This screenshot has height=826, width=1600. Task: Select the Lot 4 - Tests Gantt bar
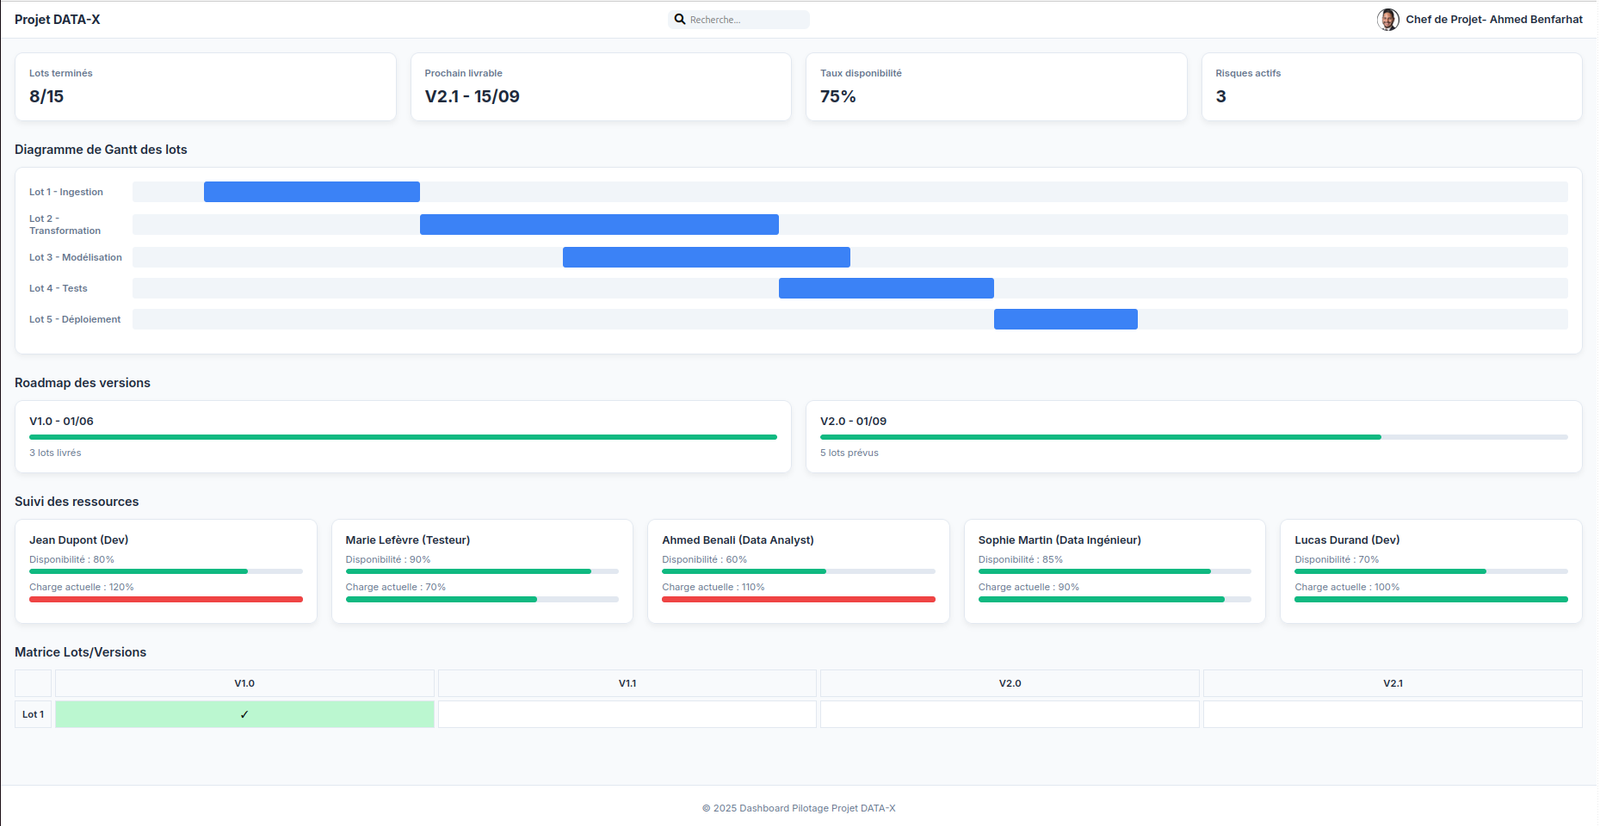[x=886, y=288]
